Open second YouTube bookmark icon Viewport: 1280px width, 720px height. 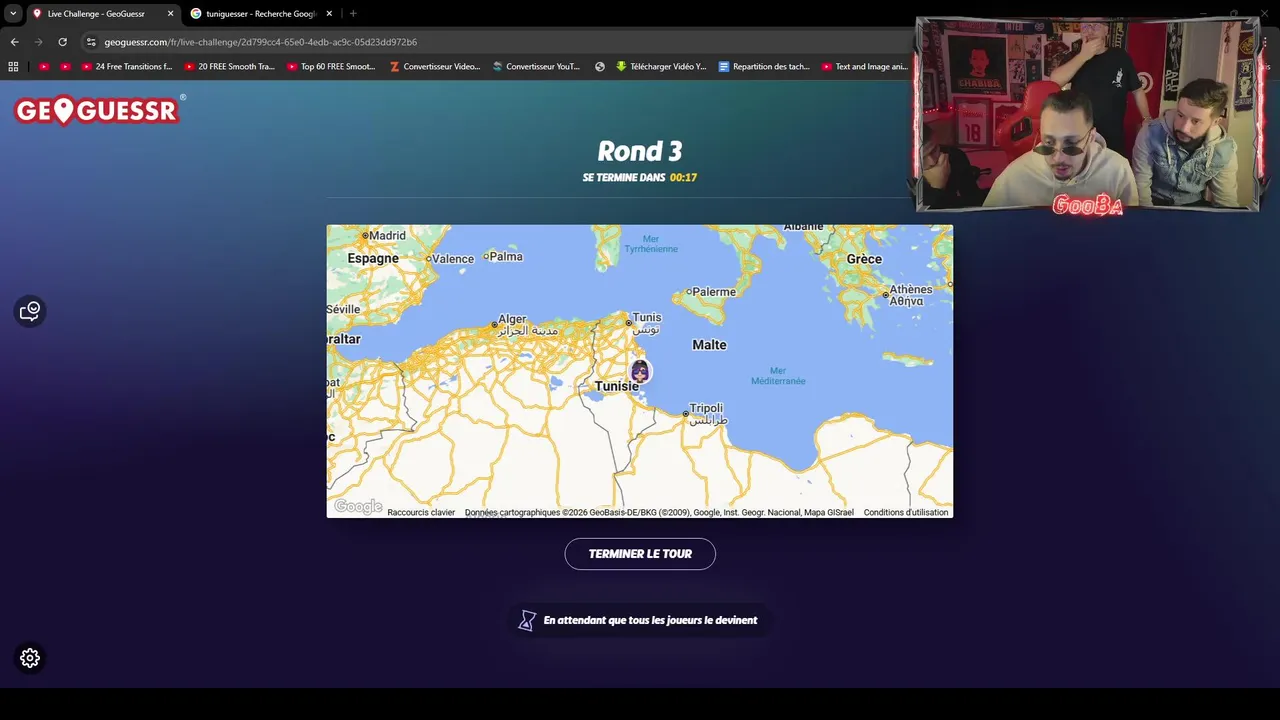(x=65, y=67)
